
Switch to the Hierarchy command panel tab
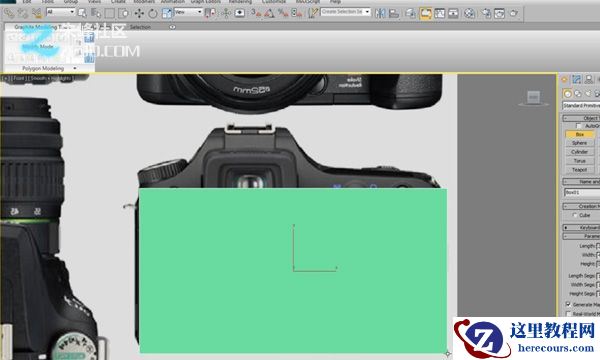(x=589, y=80)
